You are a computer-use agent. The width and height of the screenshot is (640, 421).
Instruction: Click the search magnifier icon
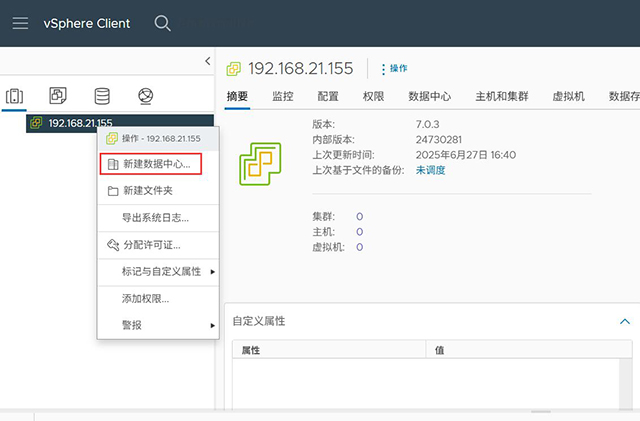162,23
